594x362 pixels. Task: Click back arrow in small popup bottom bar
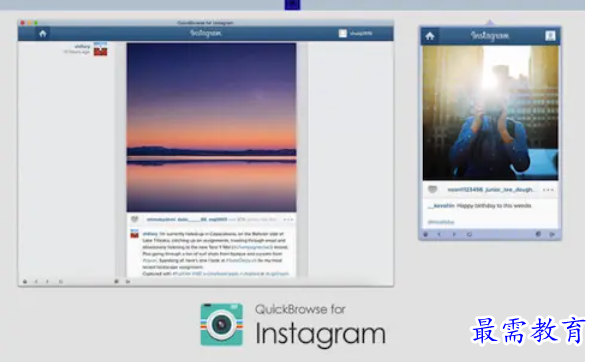tap(439, 234)
